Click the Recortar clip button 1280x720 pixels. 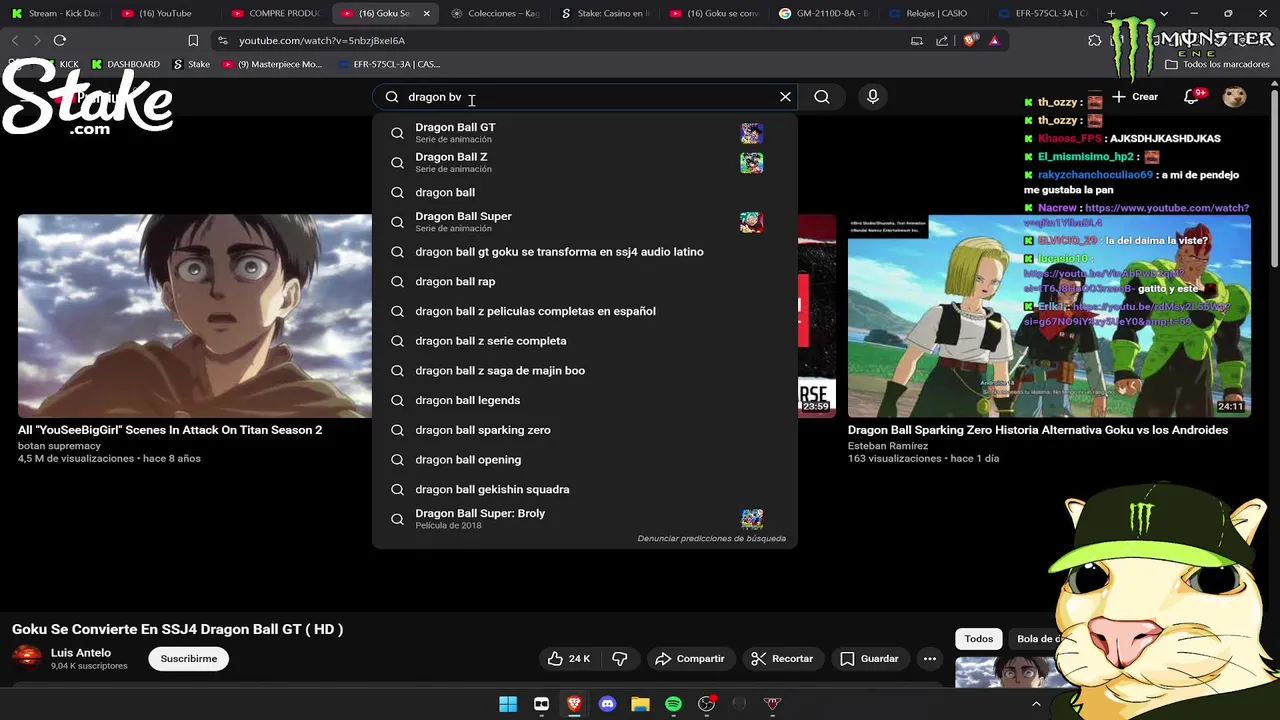pyautogui.click(x=782, y=659)
